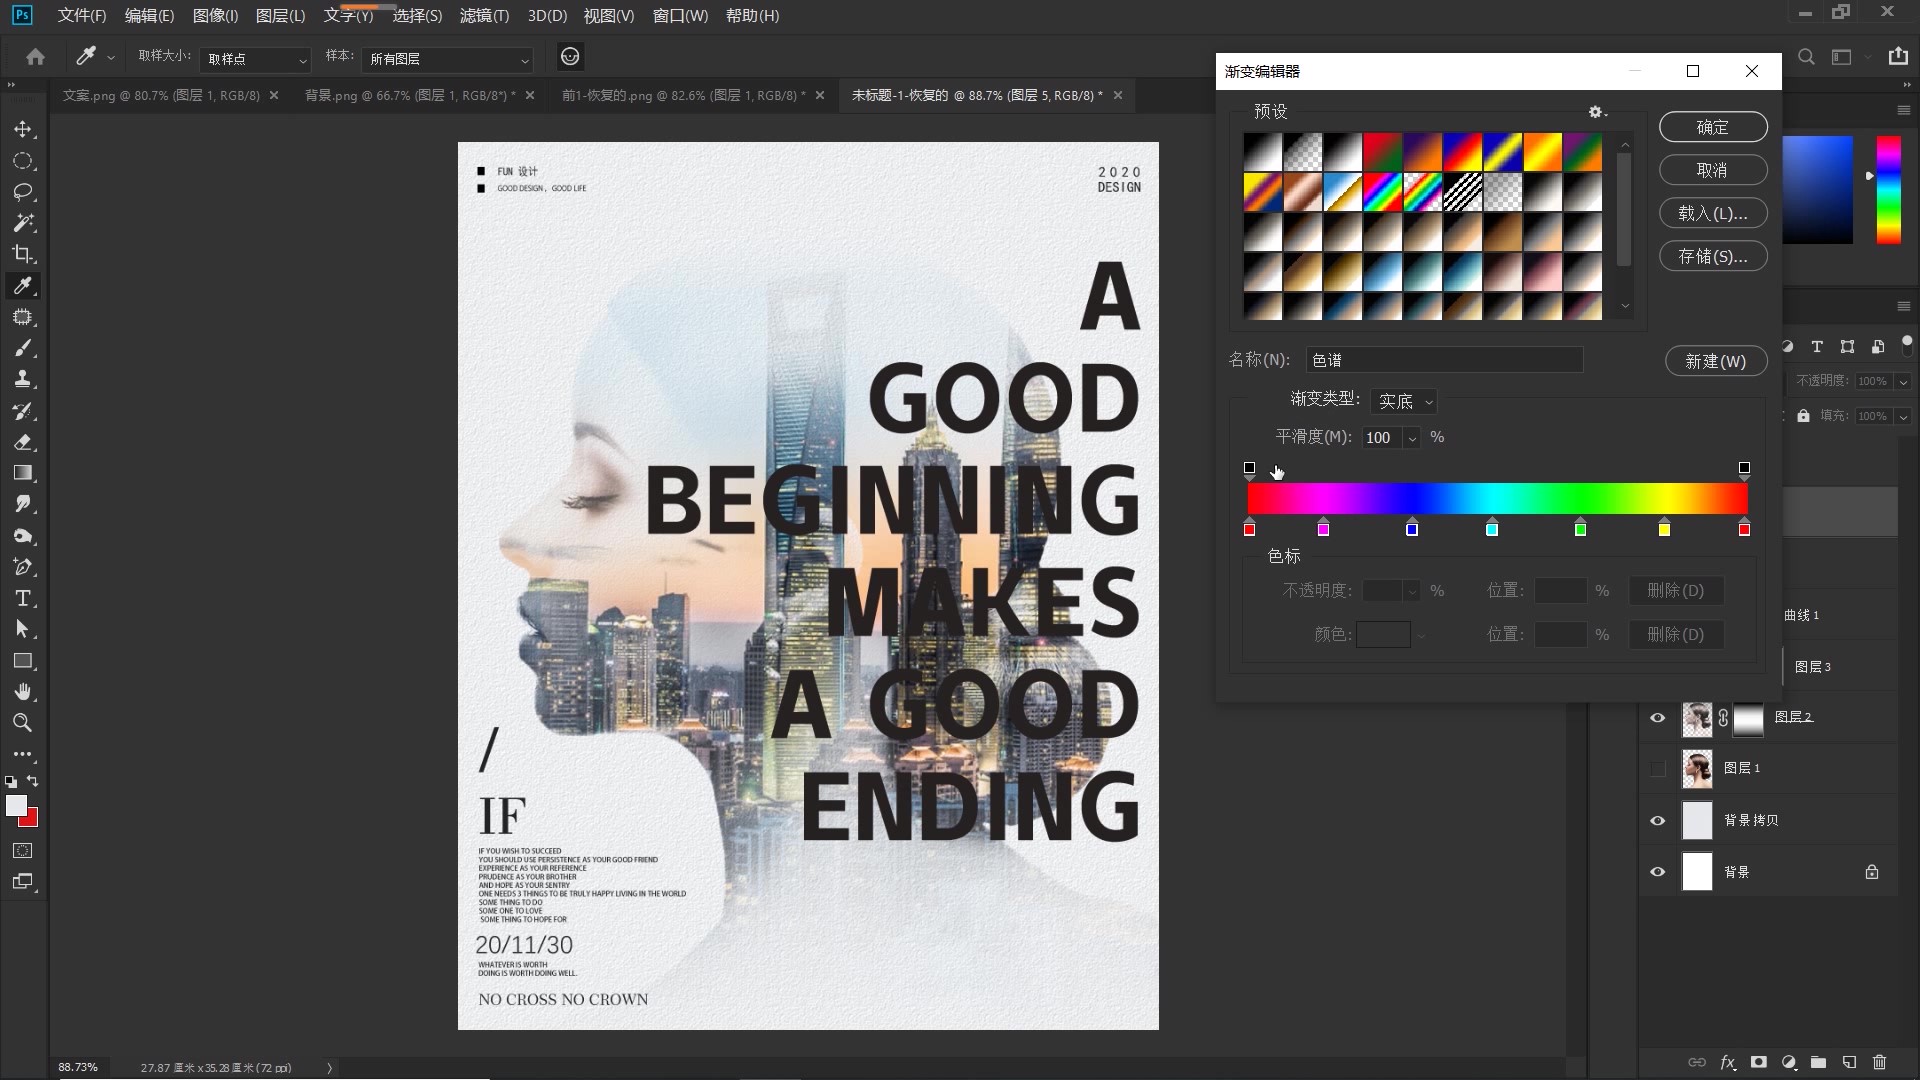Hide the 图层 2 layer
This screenshot has width=1920, height=1080.
(x=1657, y=717)
